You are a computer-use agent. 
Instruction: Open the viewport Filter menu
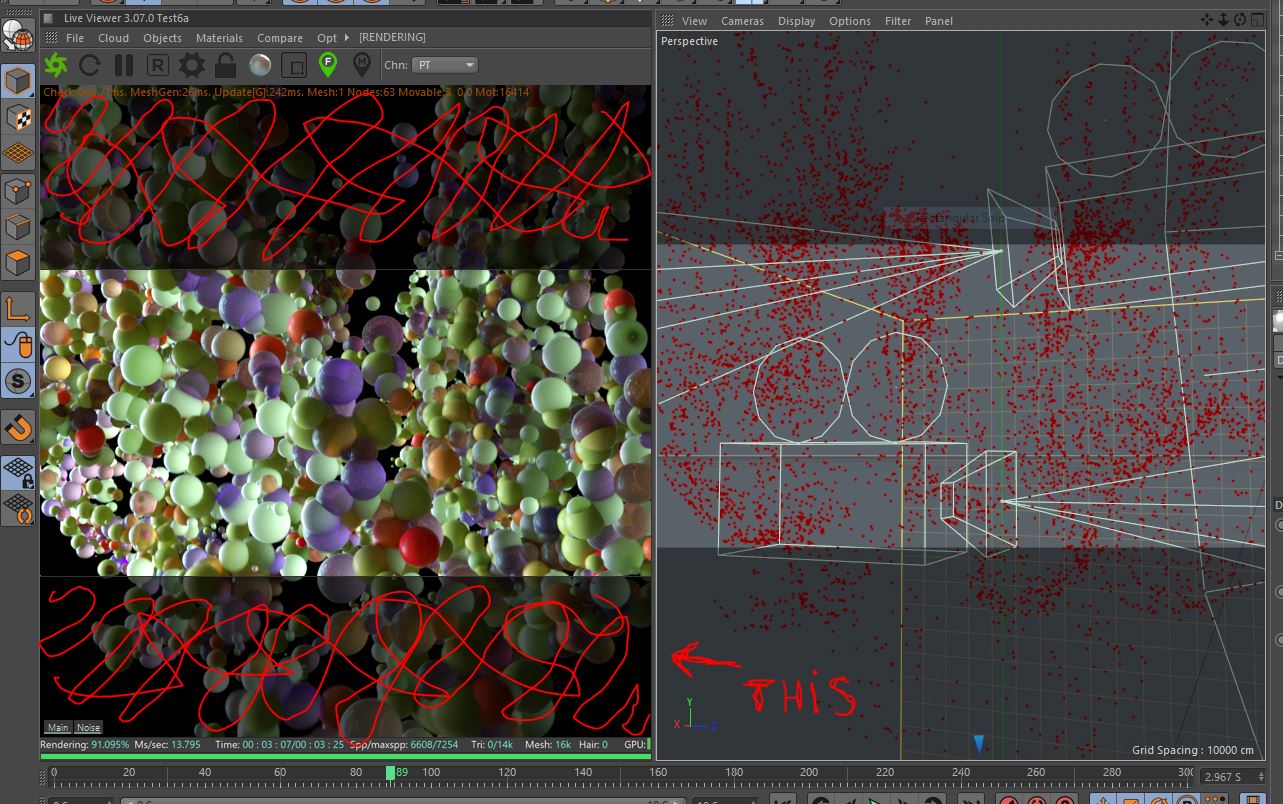(x=898, y=21)
